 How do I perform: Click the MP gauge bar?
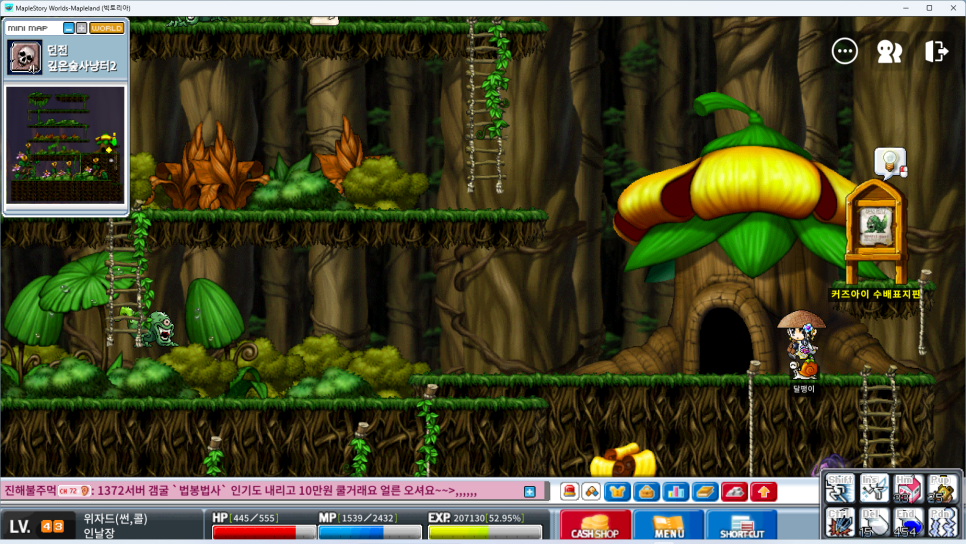[x=370, y=532]
